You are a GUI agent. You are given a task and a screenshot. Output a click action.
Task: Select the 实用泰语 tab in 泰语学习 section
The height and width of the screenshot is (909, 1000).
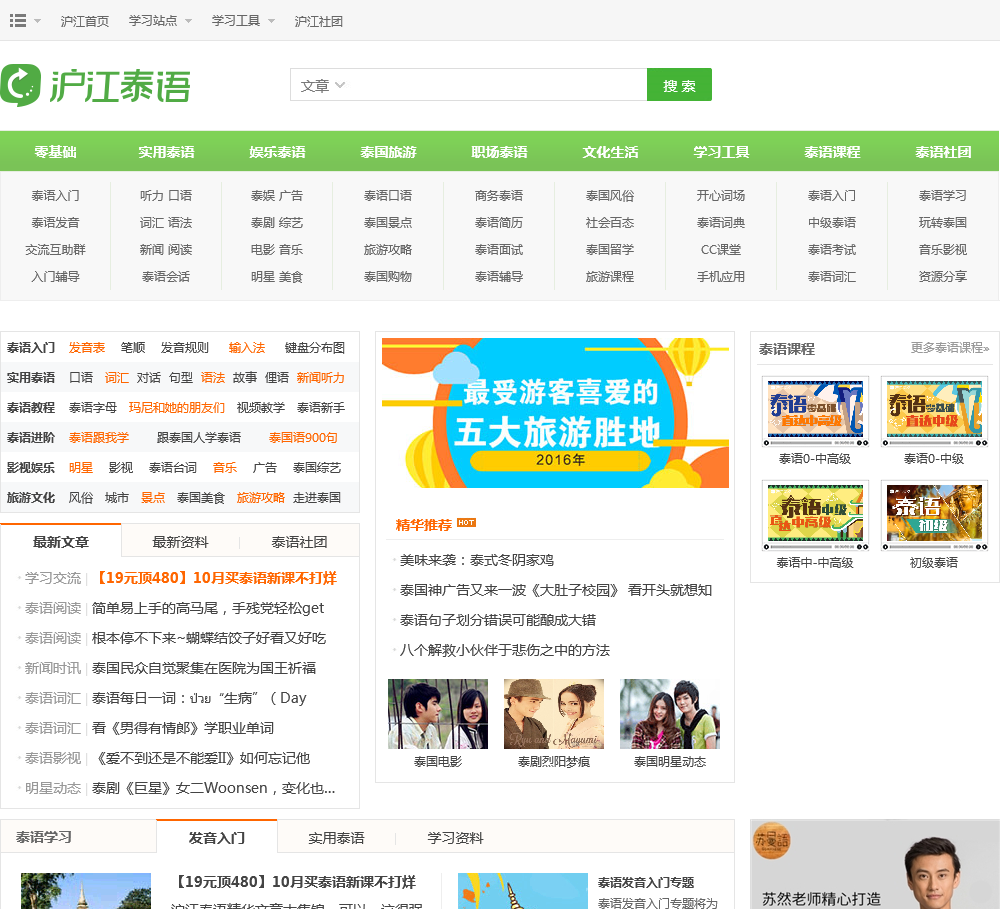click(x=336, y=838)
